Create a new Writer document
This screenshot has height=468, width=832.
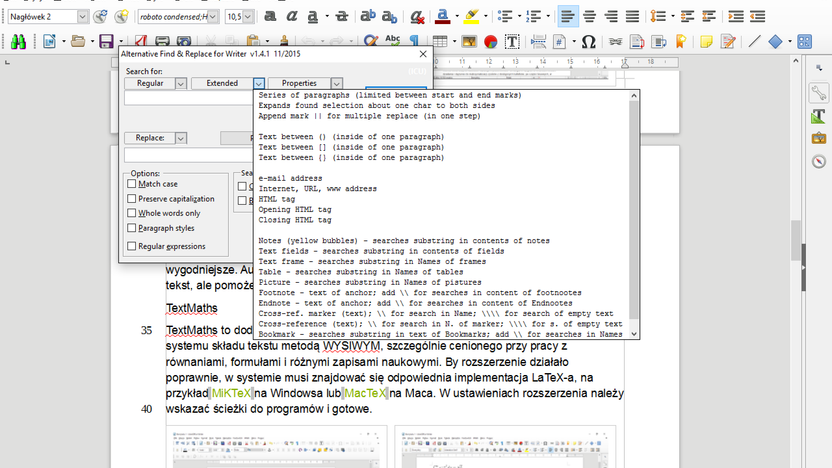pos(49,41)
